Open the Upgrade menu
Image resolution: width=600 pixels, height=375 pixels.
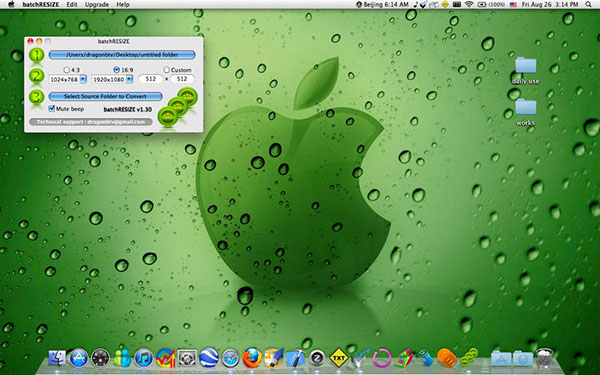pyautogui.click(x=96, y=4)
